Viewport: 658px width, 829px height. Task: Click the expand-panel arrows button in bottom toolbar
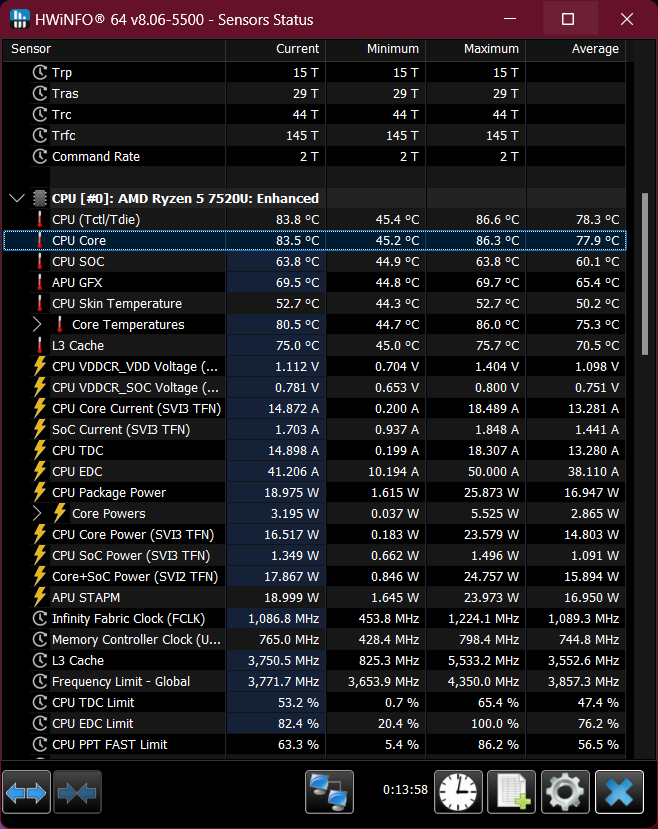click(x=26, y=792)
